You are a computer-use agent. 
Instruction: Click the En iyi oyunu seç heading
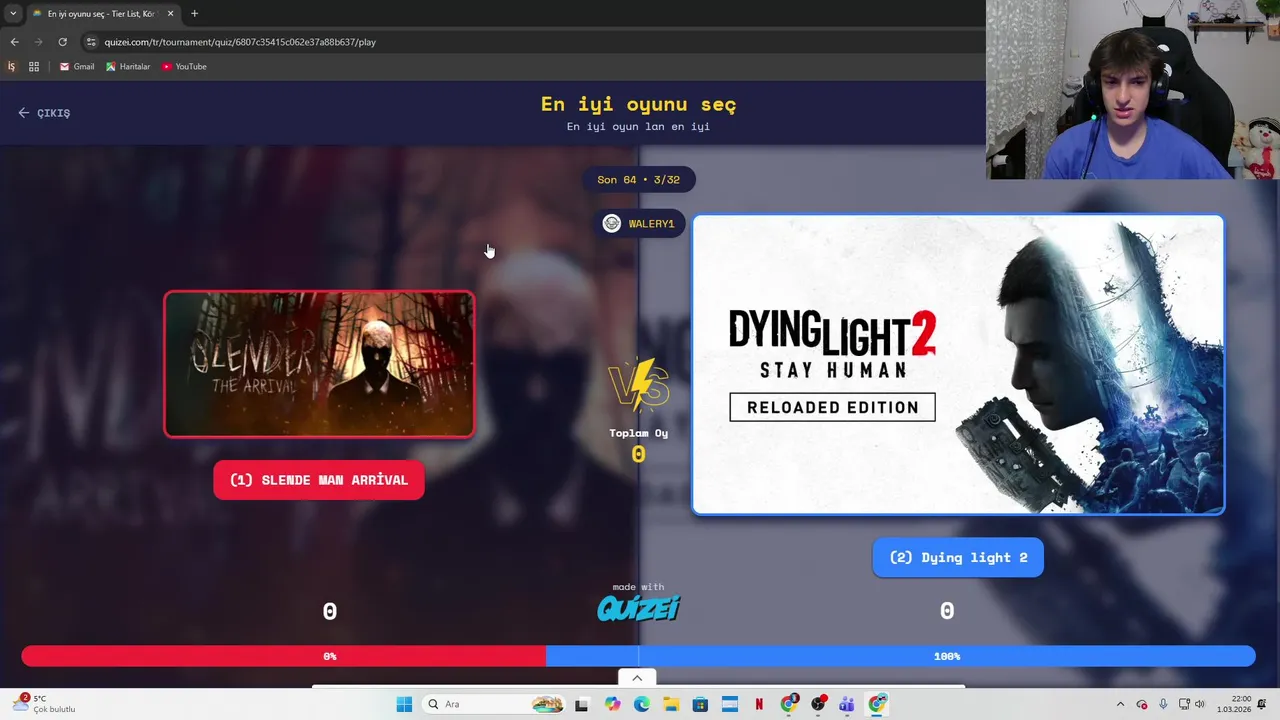pyautogui.click(x=638, y=104)
